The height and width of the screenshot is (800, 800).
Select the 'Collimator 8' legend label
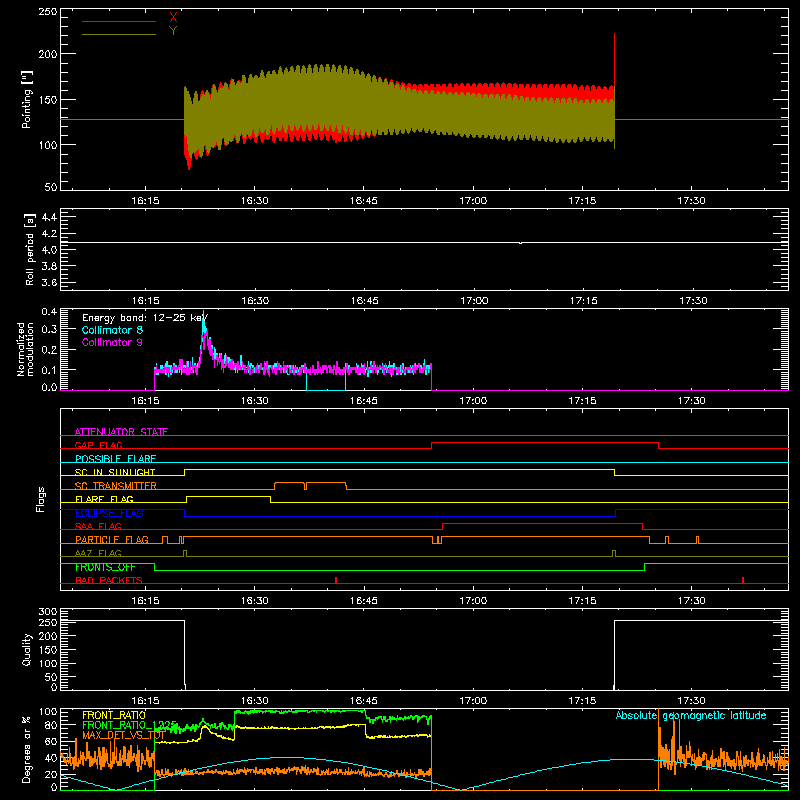(x=112, y=330)
